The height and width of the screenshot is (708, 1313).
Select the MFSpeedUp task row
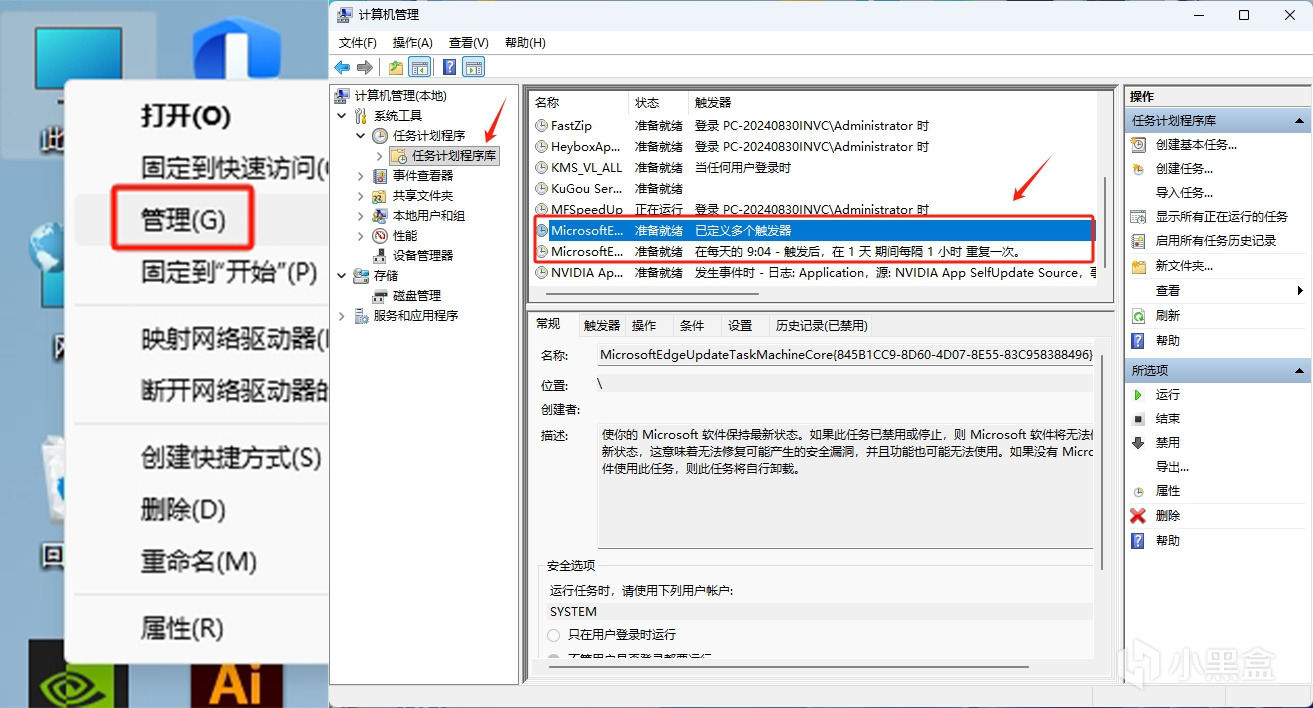pyautogui.click(x=813, y=210)
